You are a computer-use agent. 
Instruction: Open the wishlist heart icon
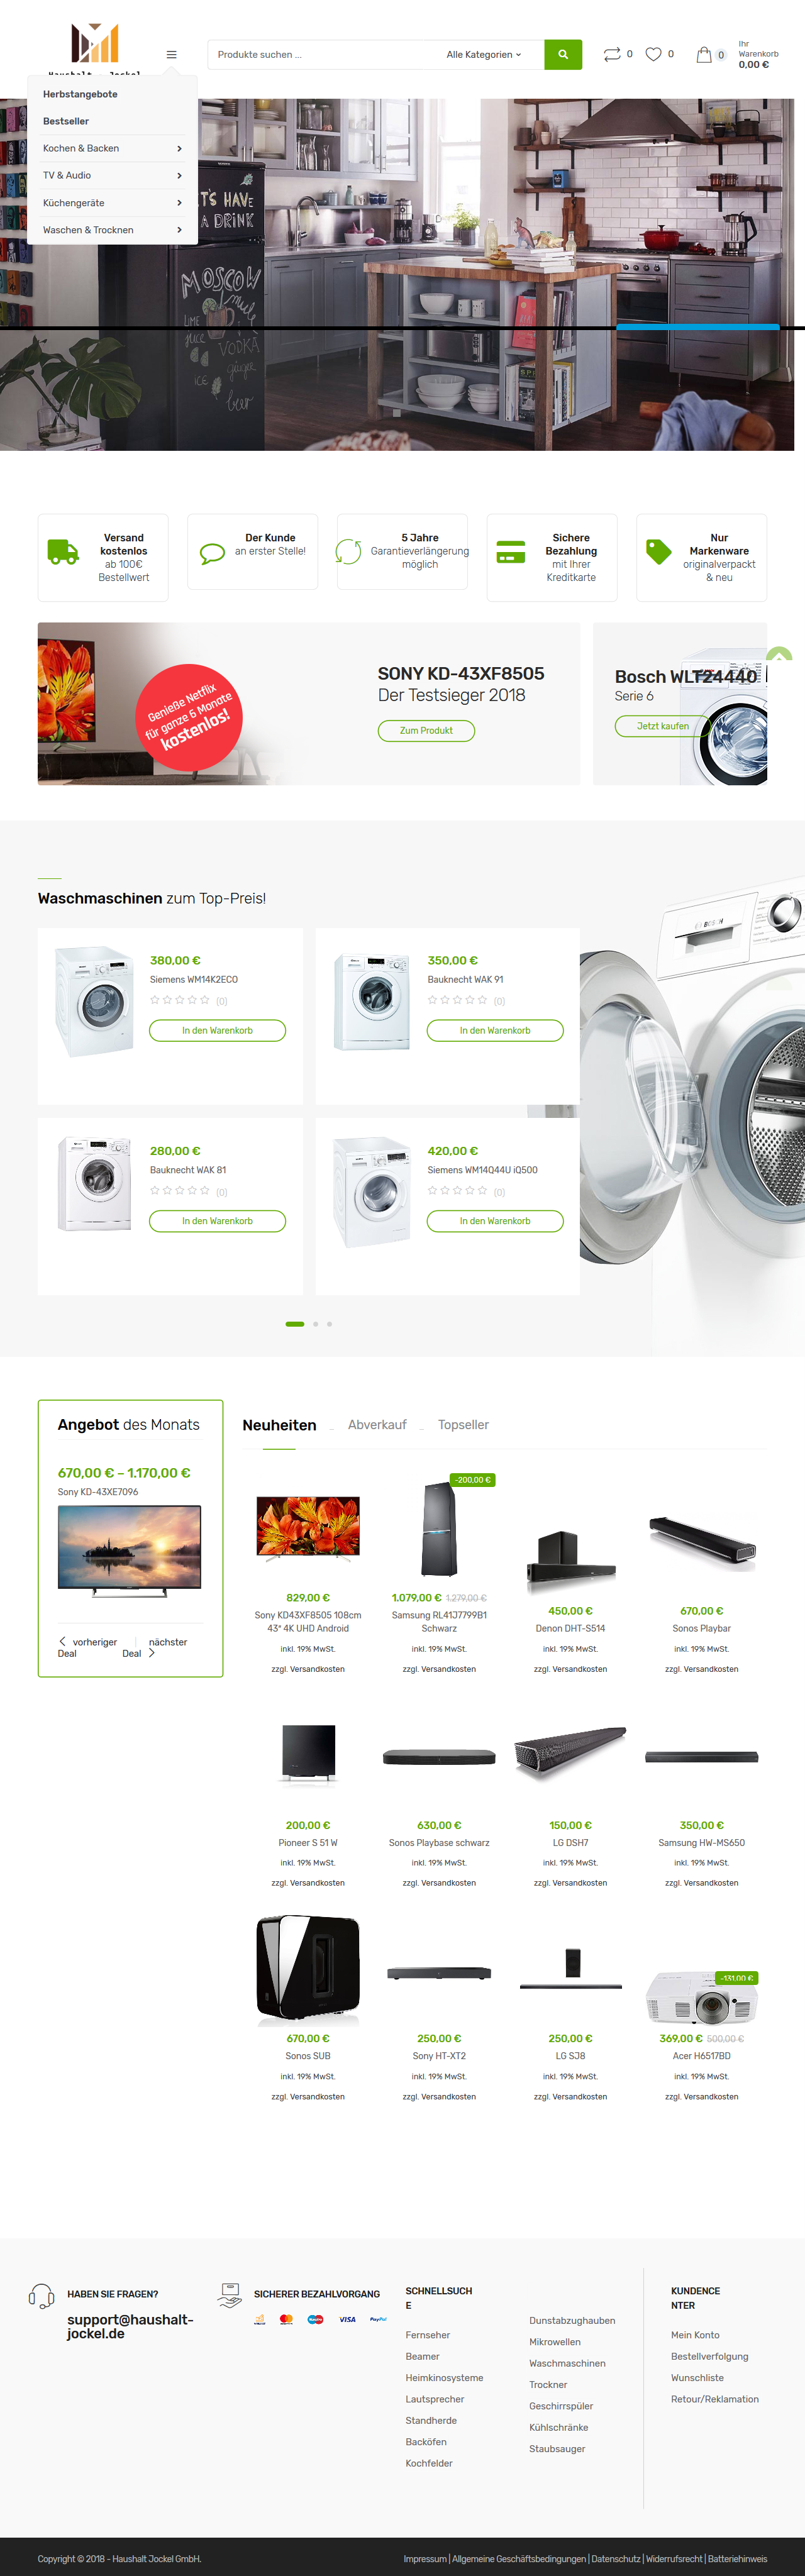pyautogui.click(x=653, y=54)
